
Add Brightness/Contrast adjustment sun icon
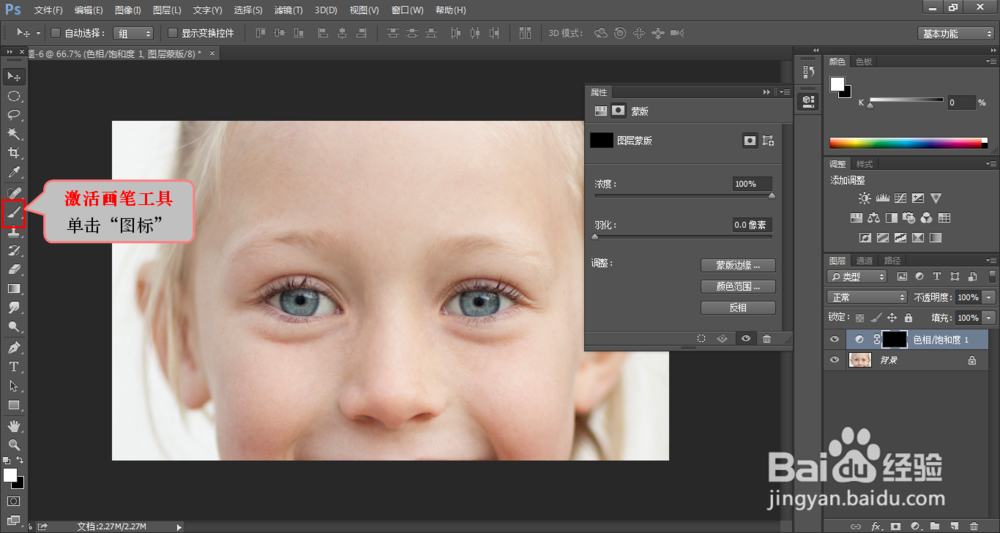click(x=864, y=198)
